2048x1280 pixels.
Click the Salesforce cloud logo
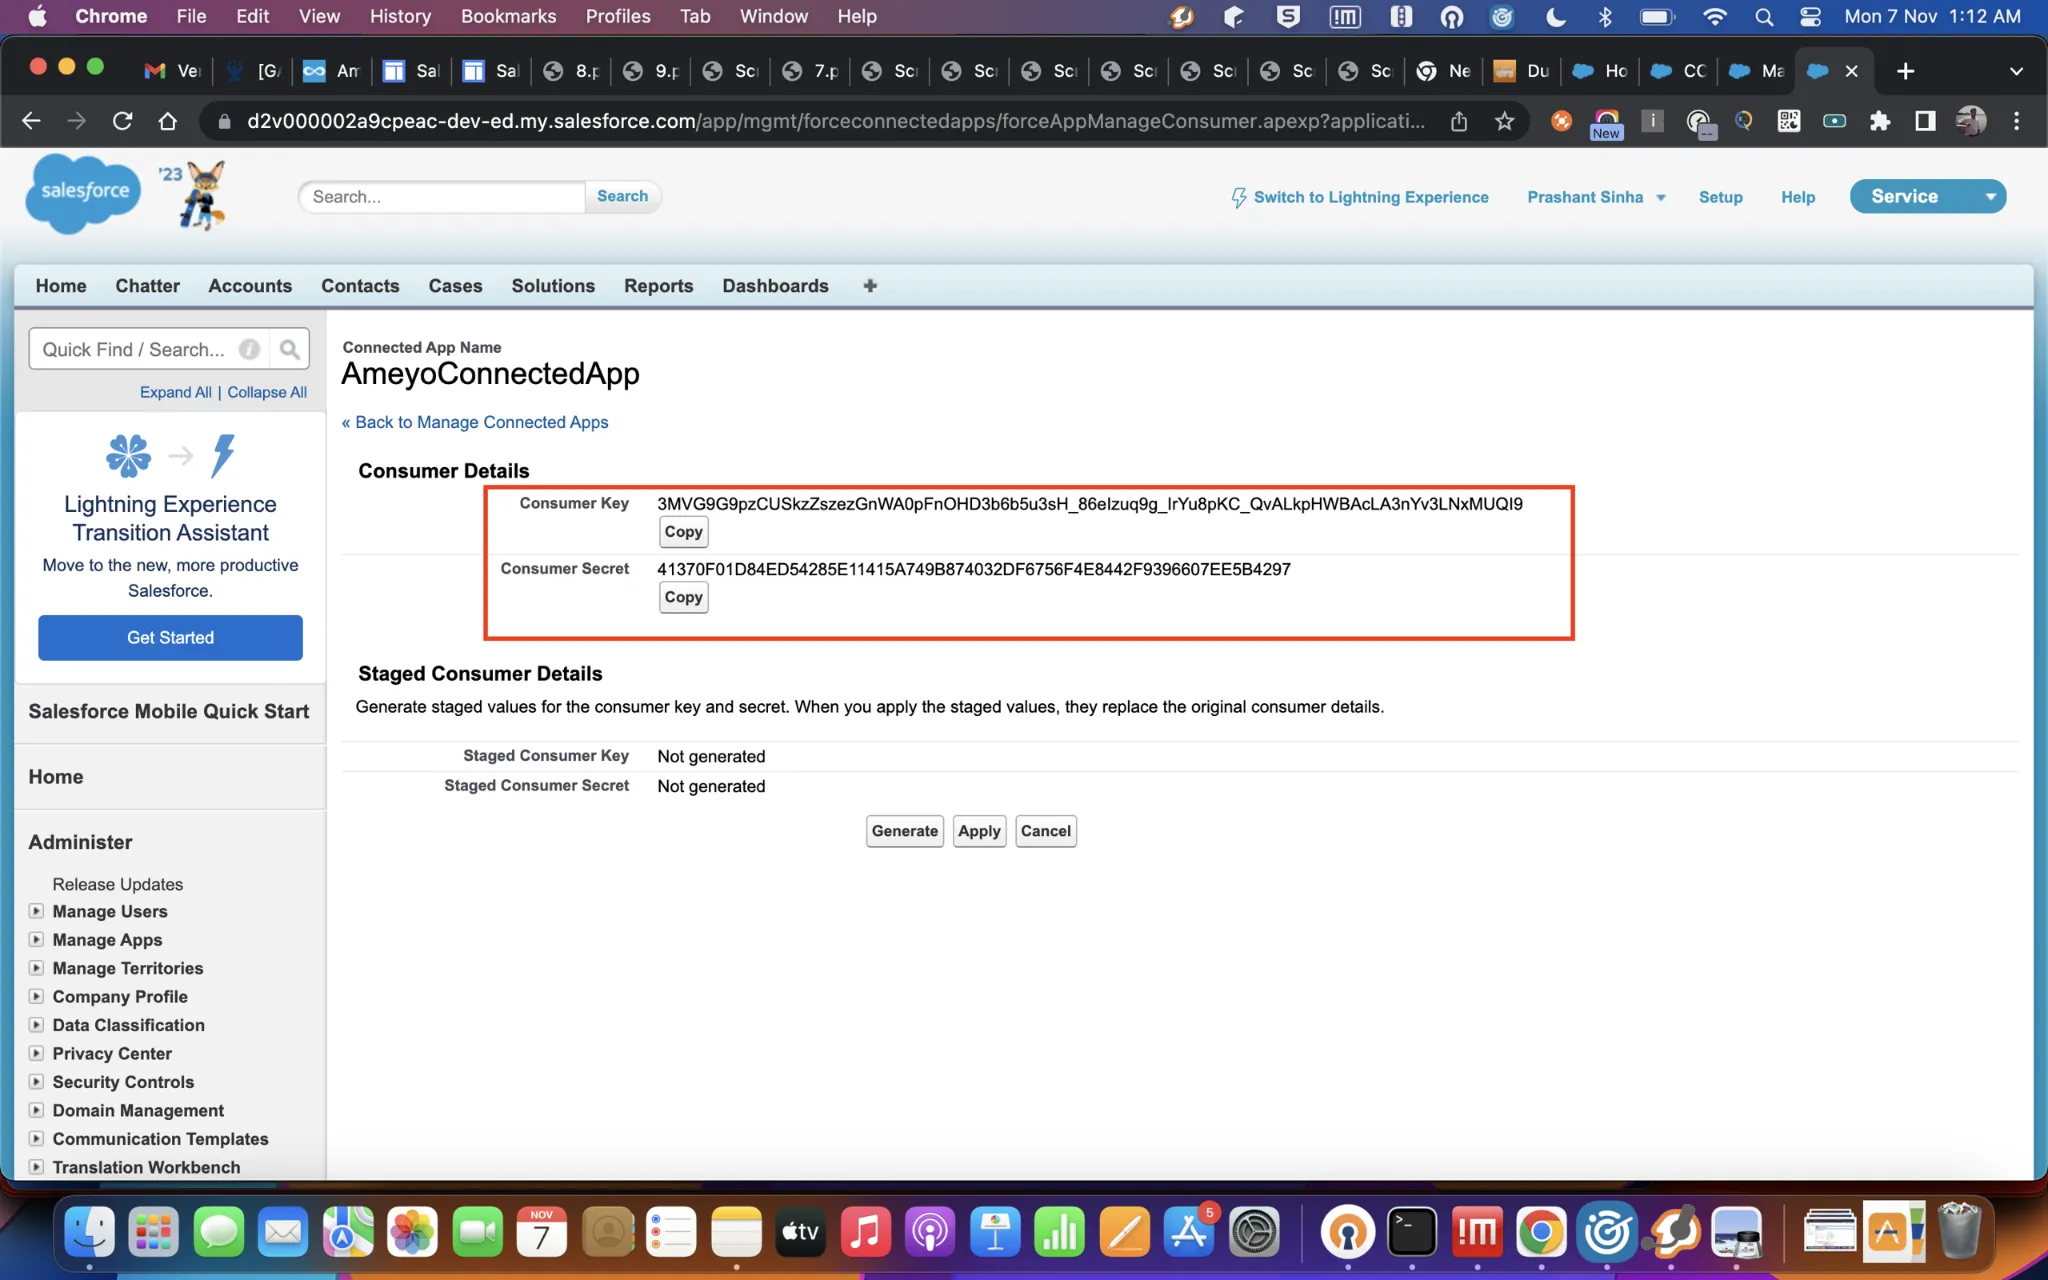[84, 193]
